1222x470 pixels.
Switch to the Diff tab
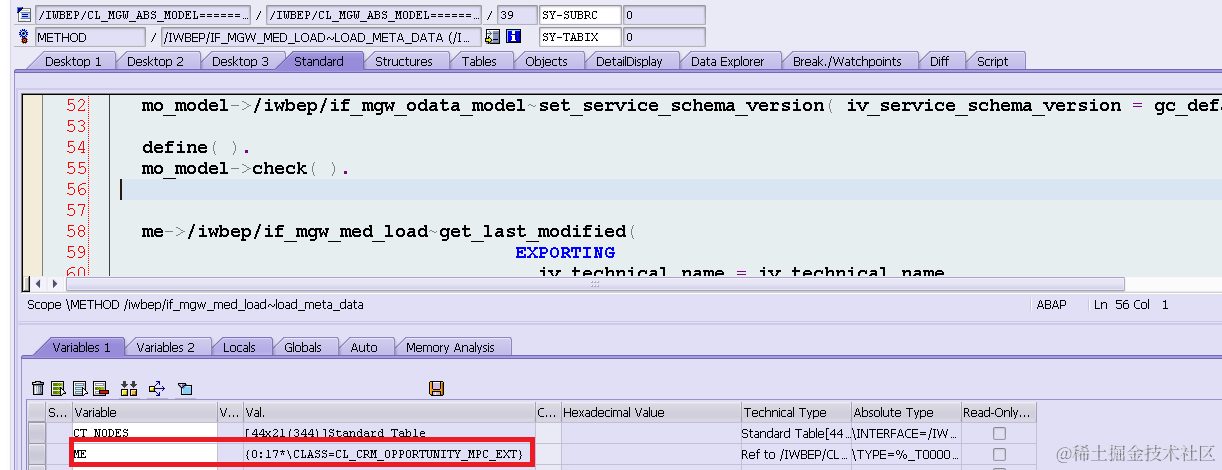pyautogui.click(x=939, y=61)
